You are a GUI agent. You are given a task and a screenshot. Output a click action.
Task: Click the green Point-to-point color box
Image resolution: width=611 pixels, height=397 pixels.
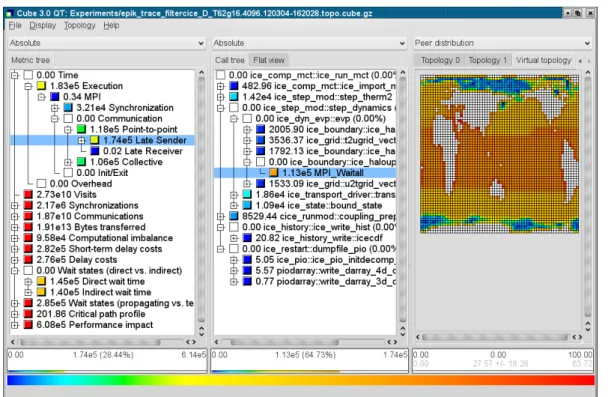81,129
